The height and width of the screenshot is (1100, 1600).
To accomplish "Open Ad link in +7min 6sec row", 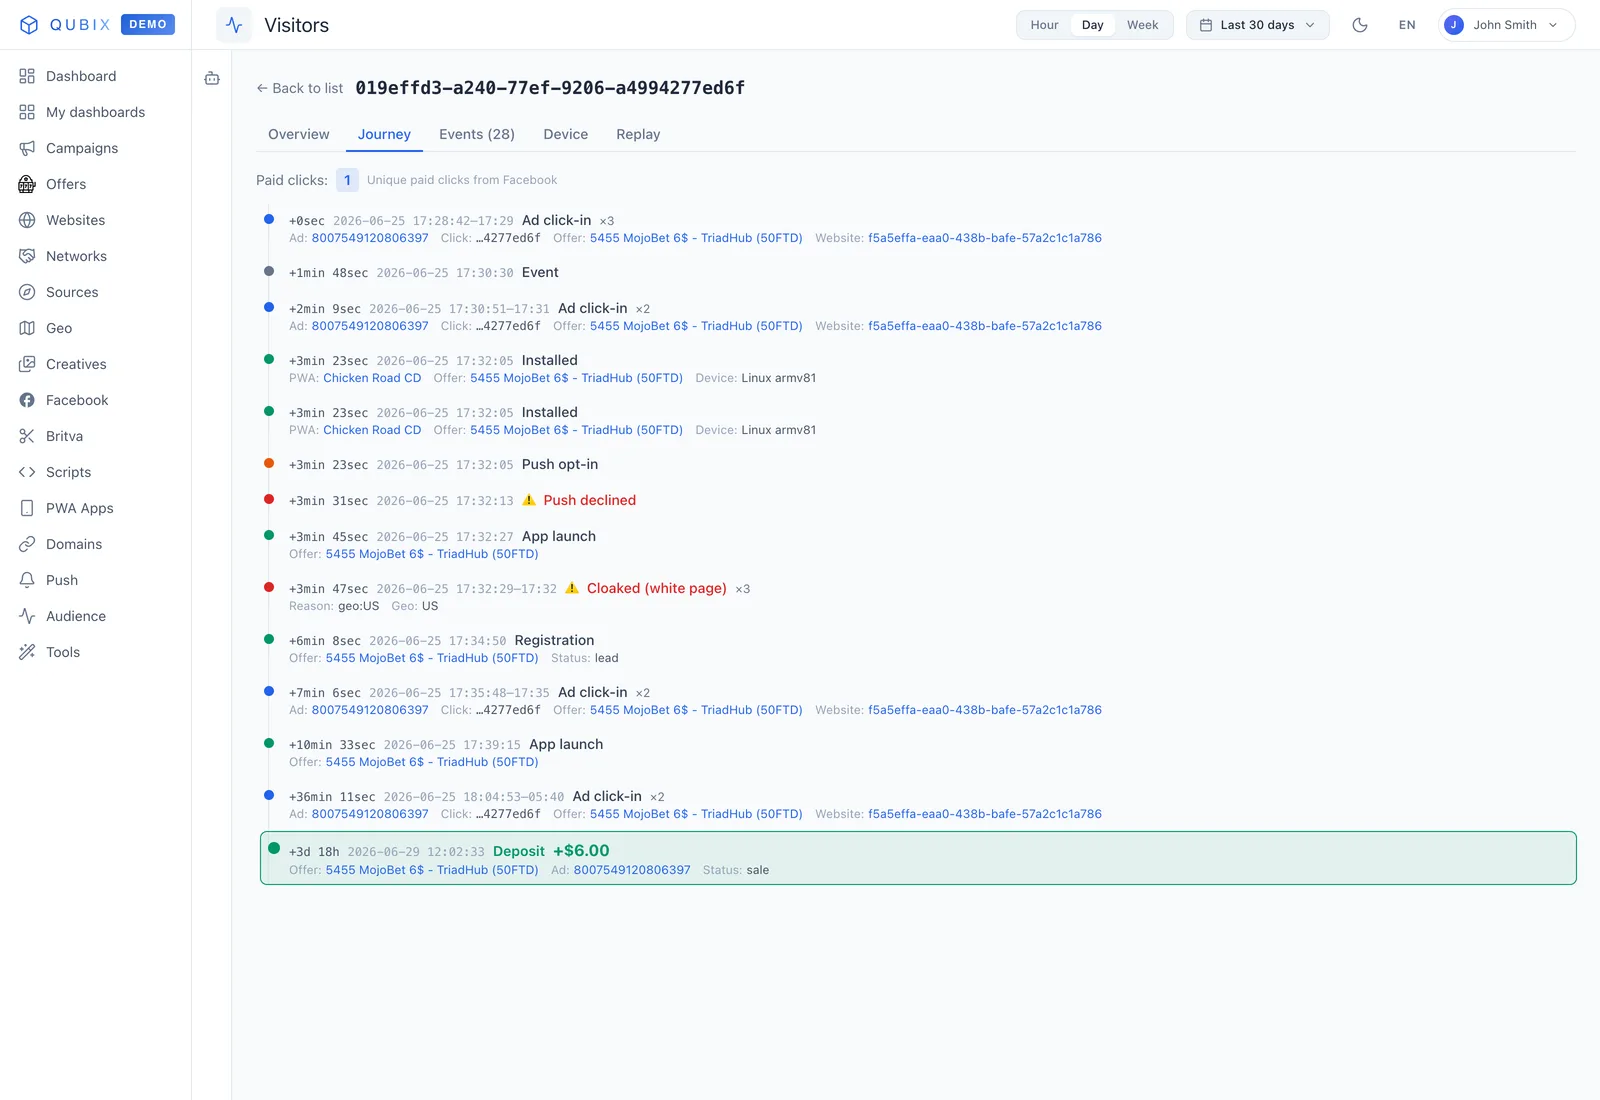I will [x=370, y=710].
